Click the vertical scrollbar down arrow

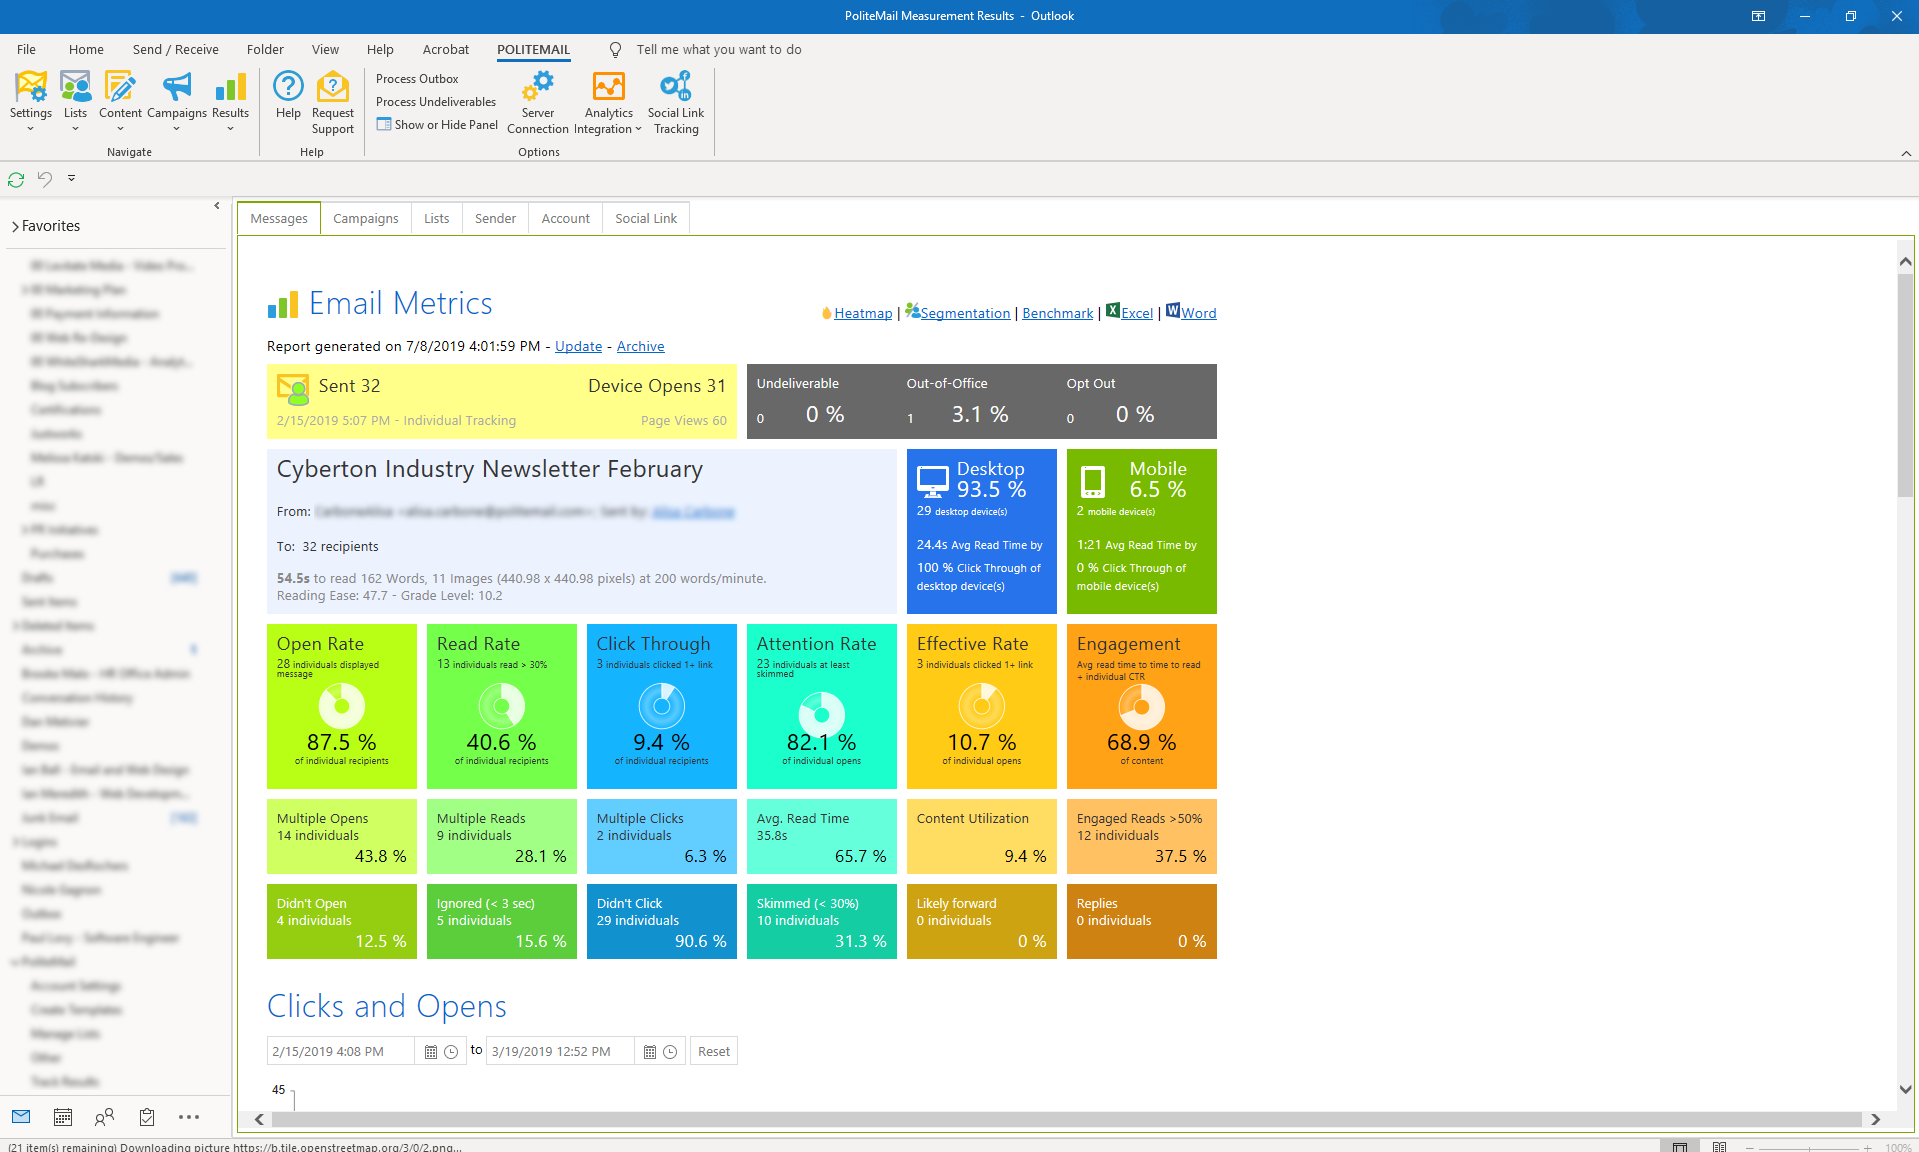click(x=1905, y=1090)
